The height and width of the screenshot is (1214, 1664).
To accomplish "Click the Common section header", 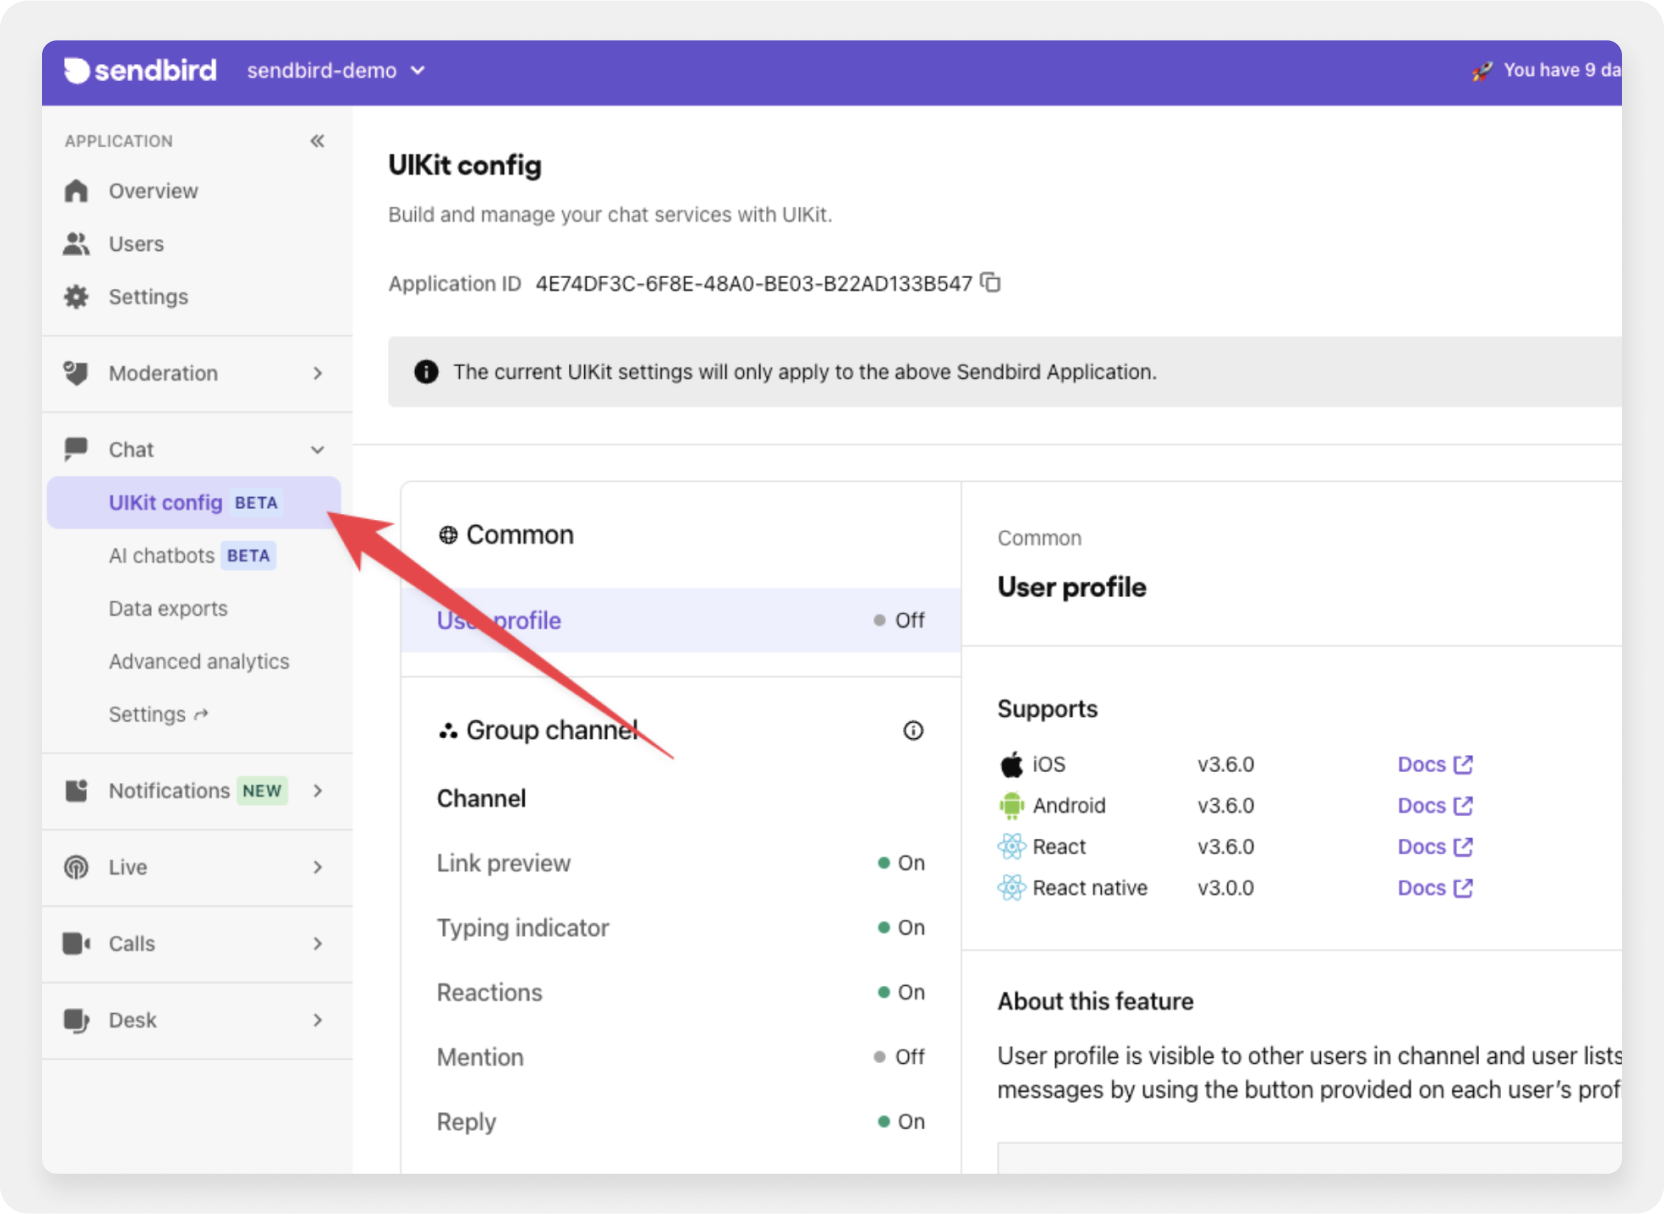I will [506, 535].
